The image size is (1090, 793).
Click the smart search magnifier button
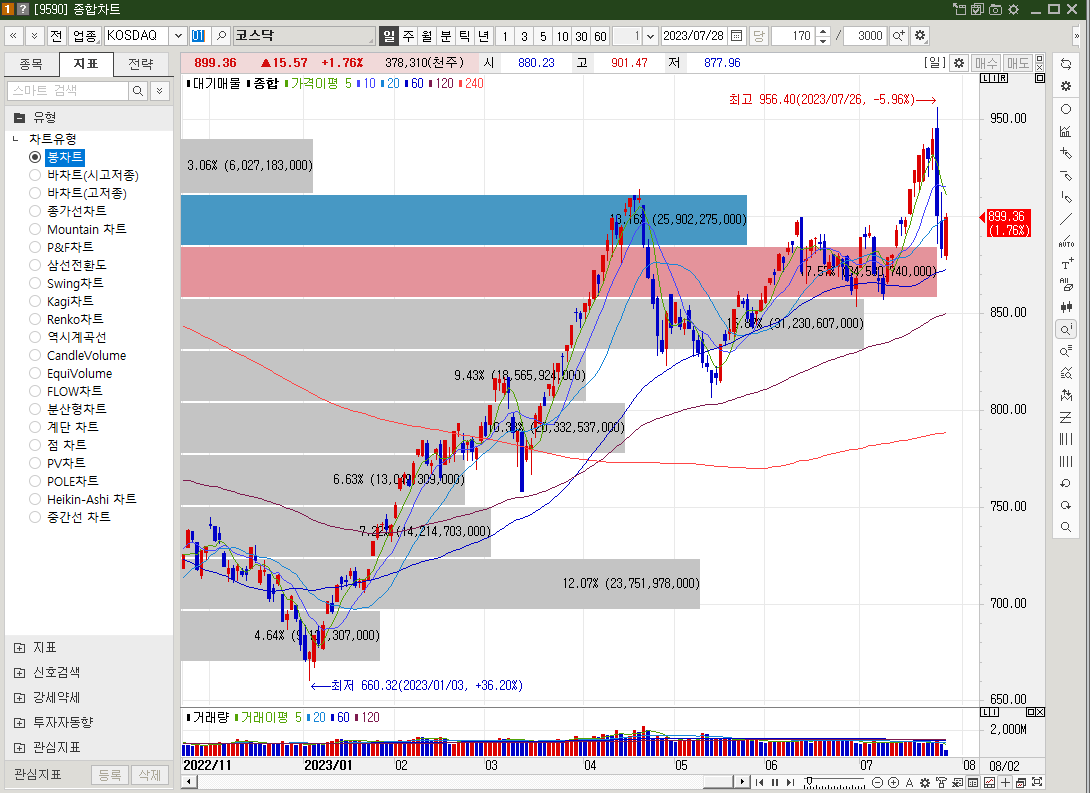pos(138,91)
